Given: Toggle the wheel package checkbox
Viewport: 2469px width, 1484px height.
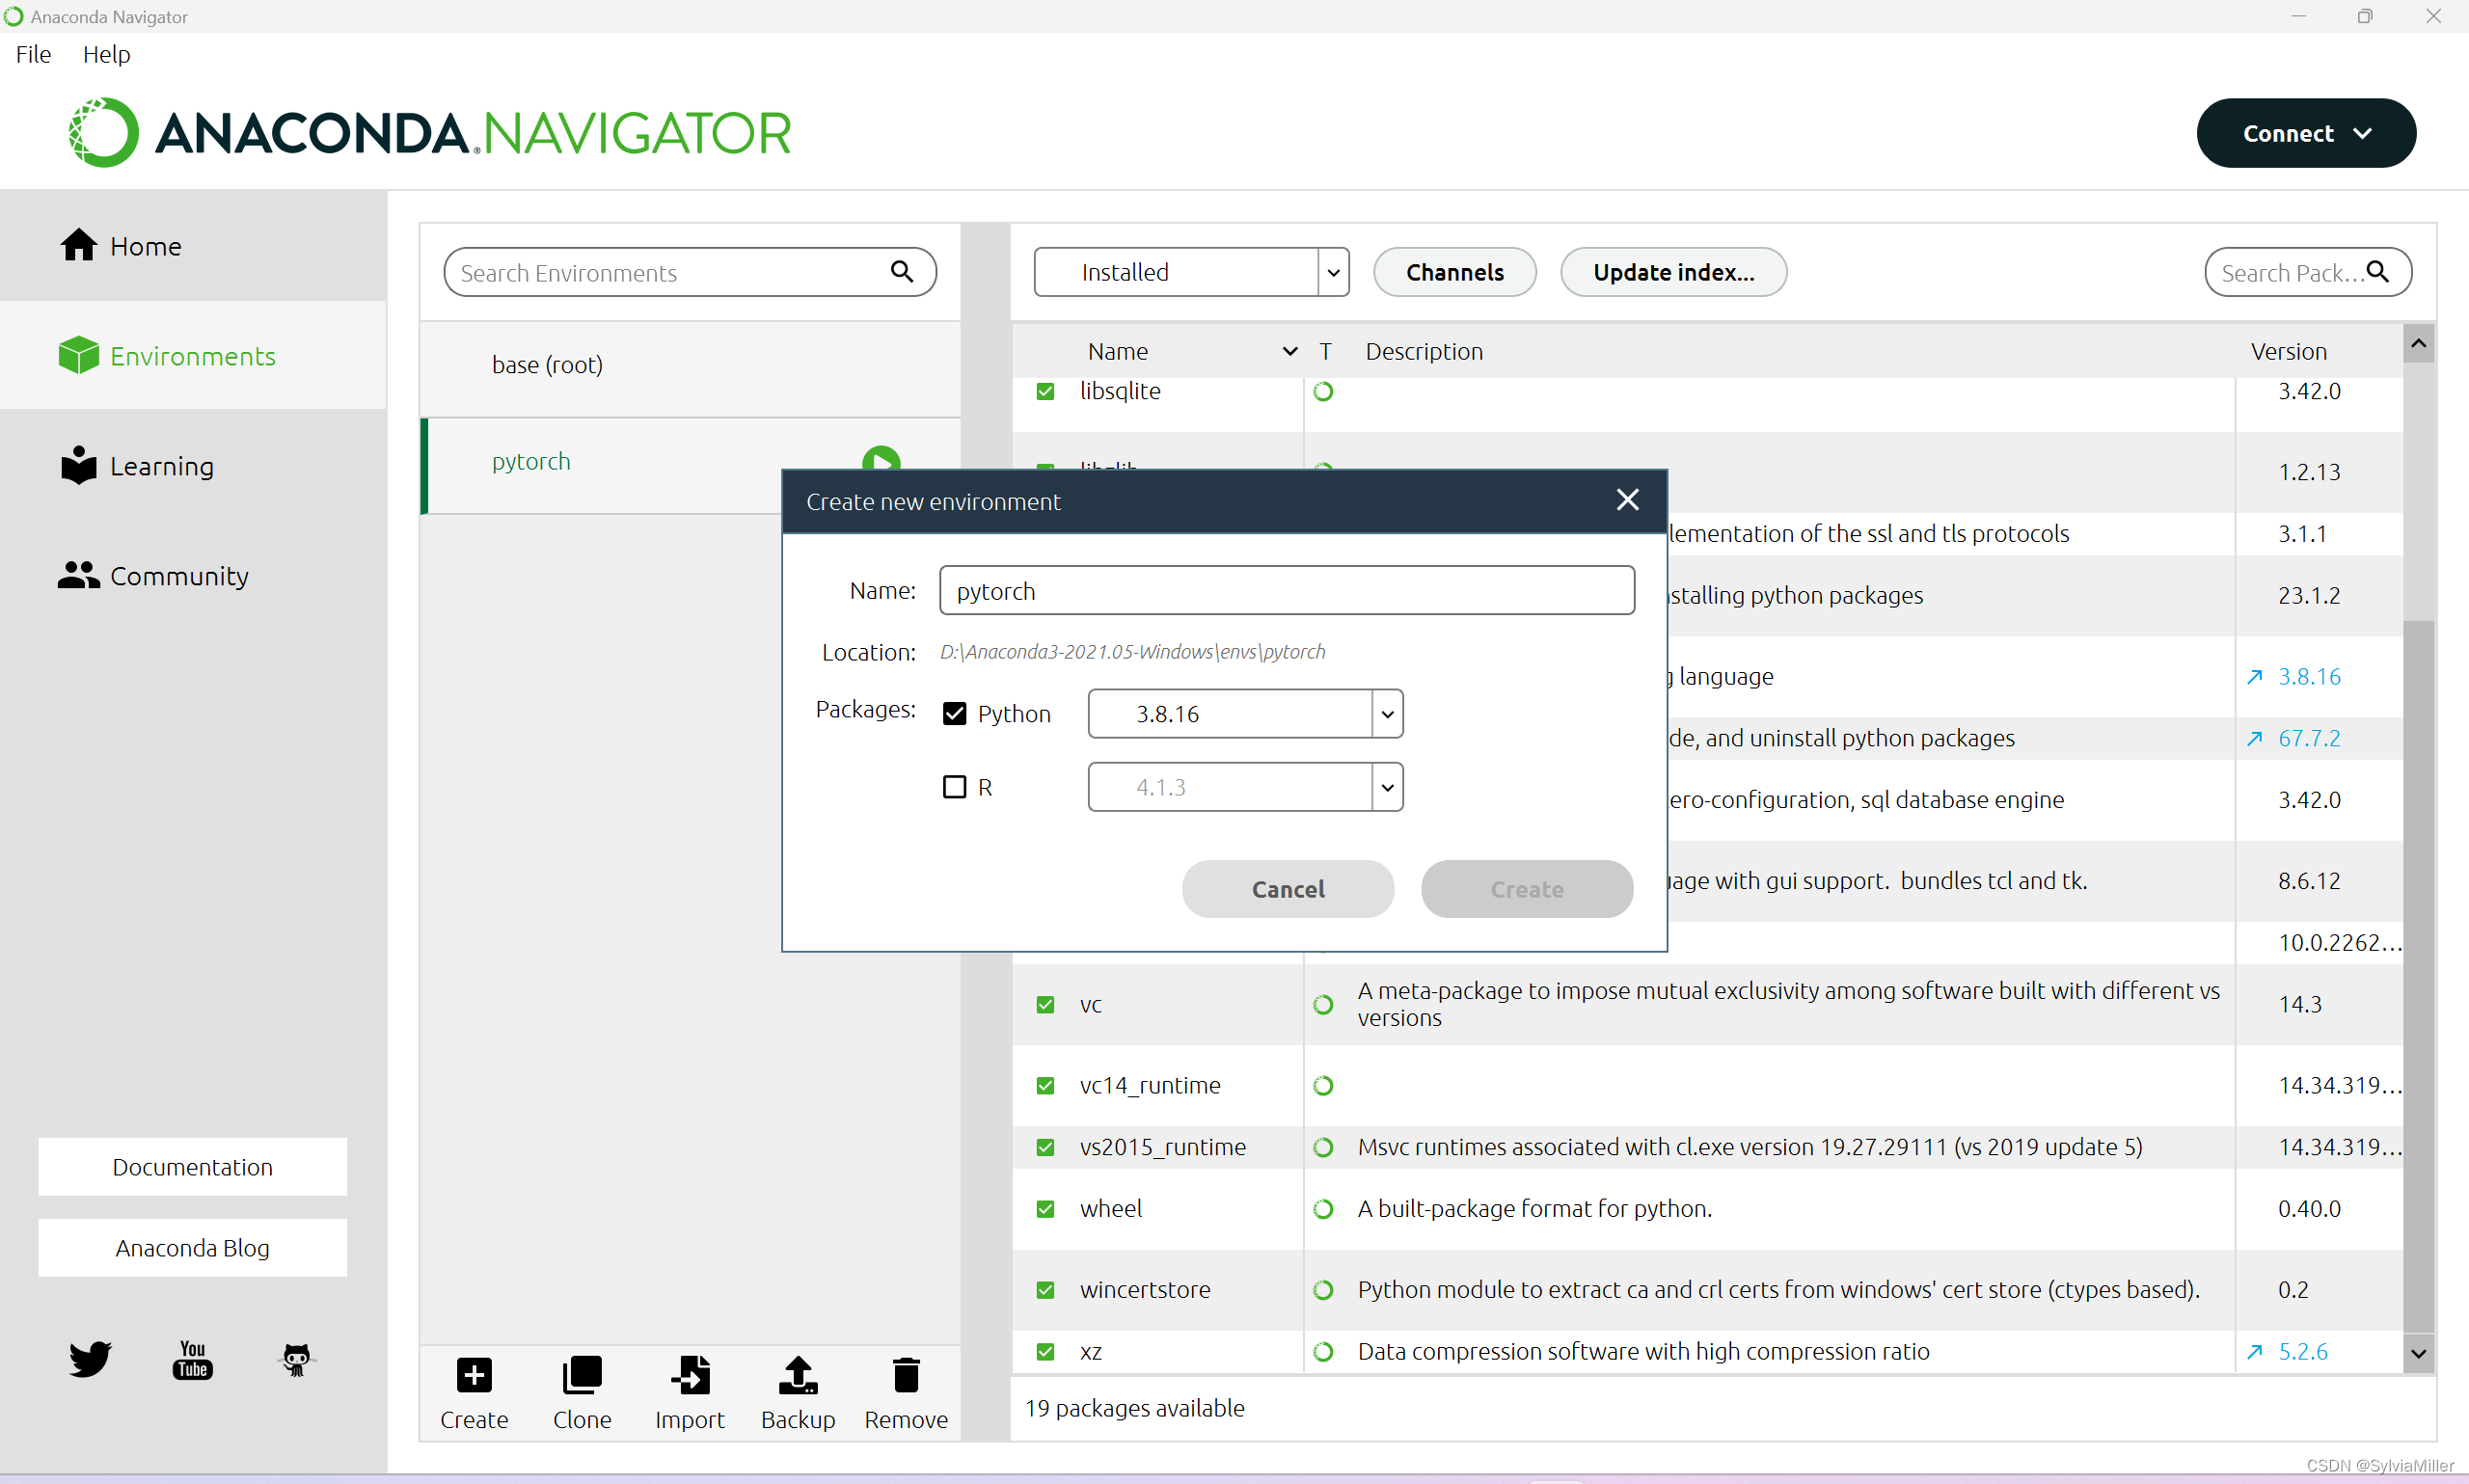Looking at the screenshot, I should 1045,1209.
